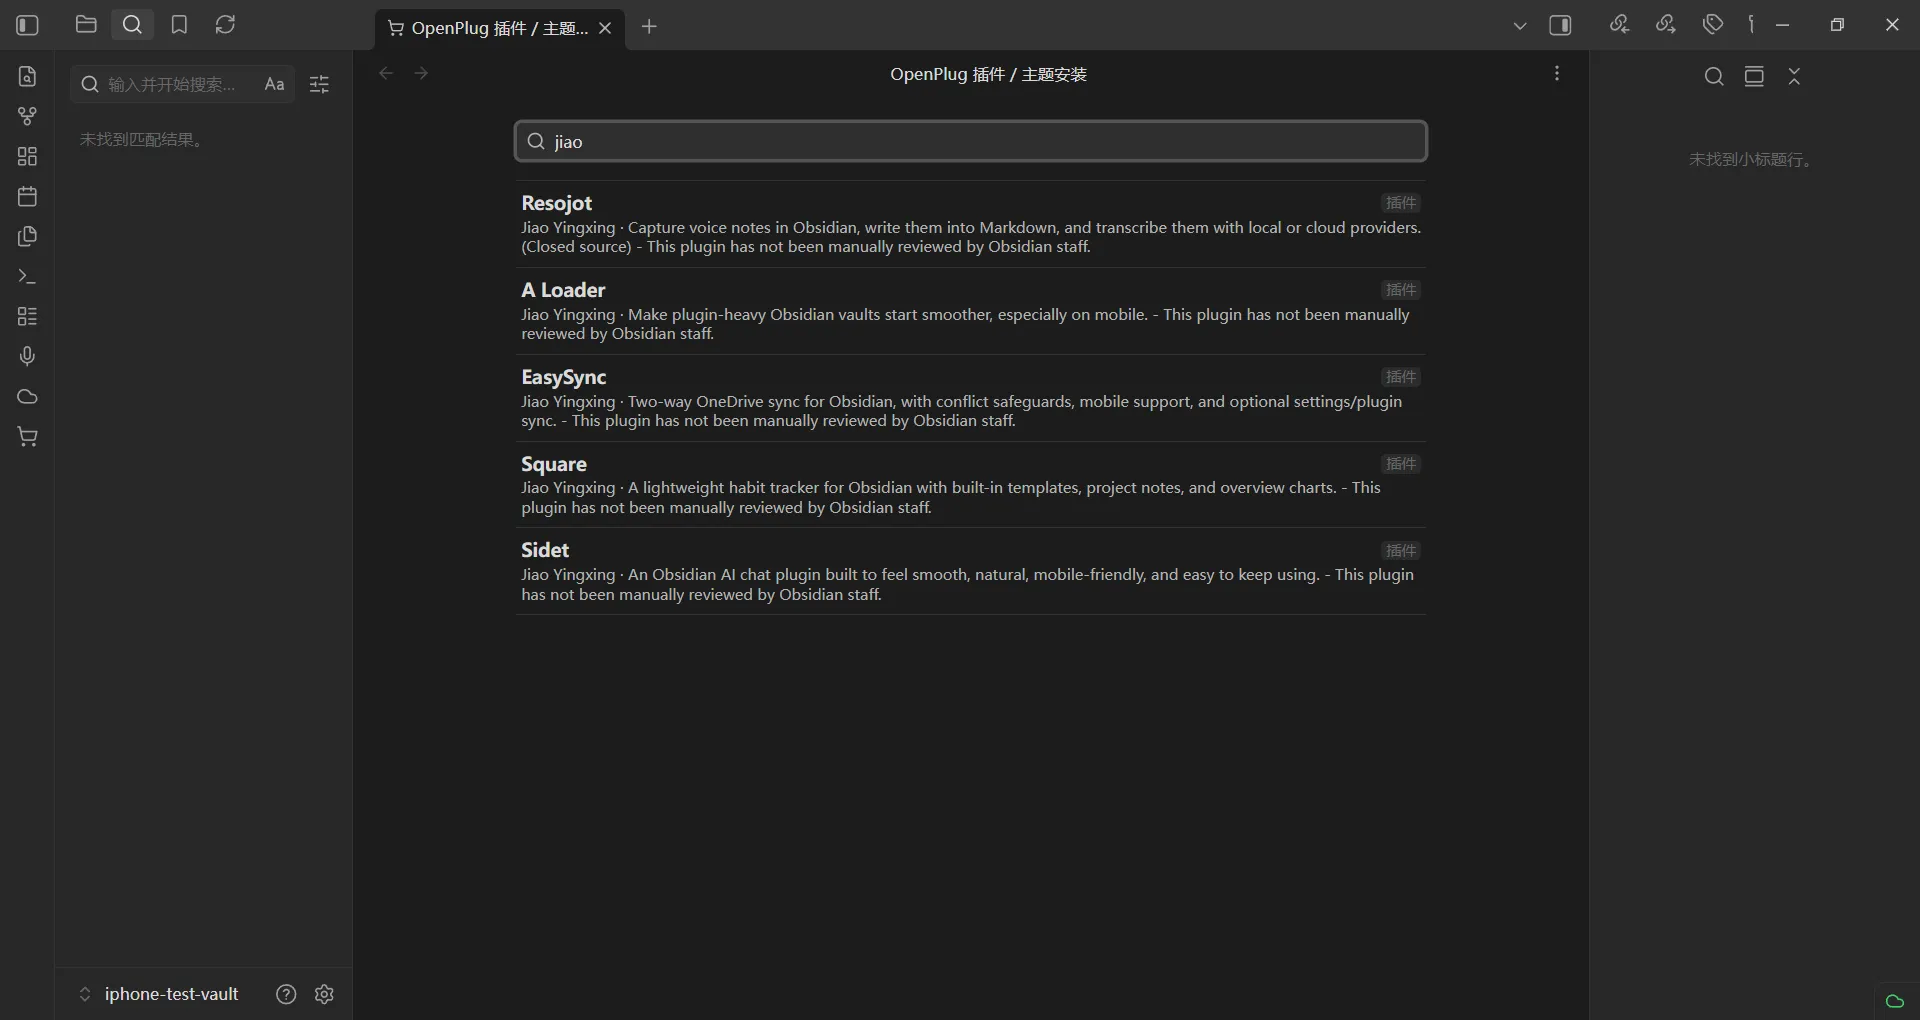The width and height of the screenshot is (1920, 1020).
Task: Click the EasySync description about OneDrive sync
Action: click(x=962, y=411)
